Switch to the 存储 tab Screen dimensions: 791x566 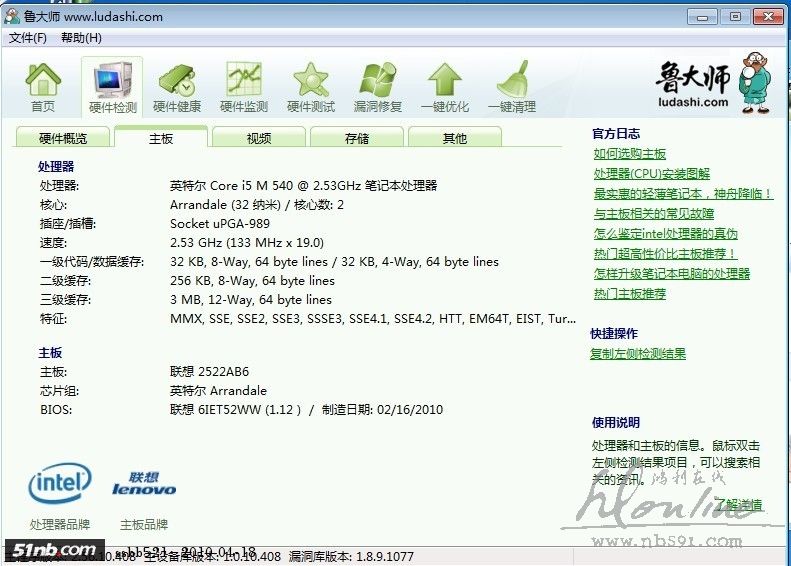357,138
